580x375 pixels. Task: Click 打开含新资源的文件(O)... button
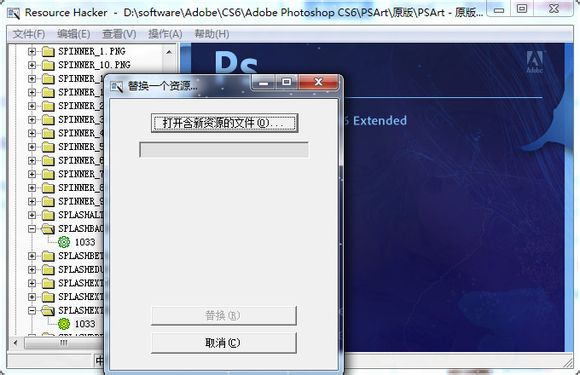click(x=224, y=123)
